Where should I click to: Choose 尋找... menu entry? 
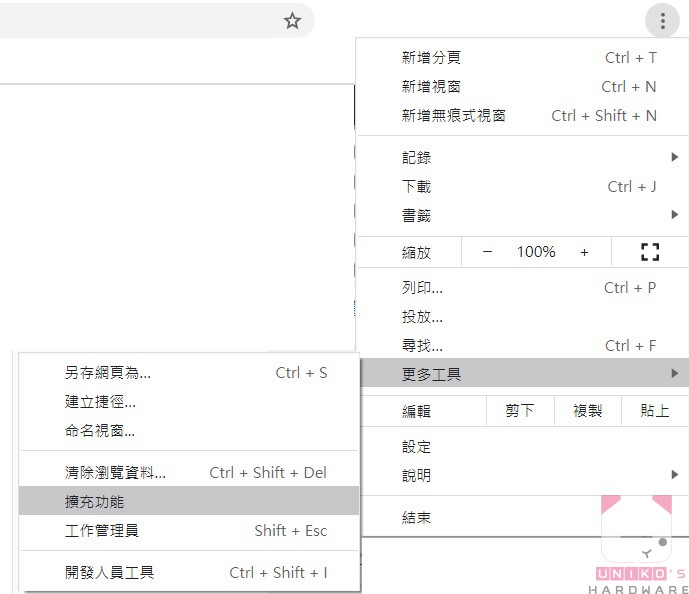[x=522, y=345]
